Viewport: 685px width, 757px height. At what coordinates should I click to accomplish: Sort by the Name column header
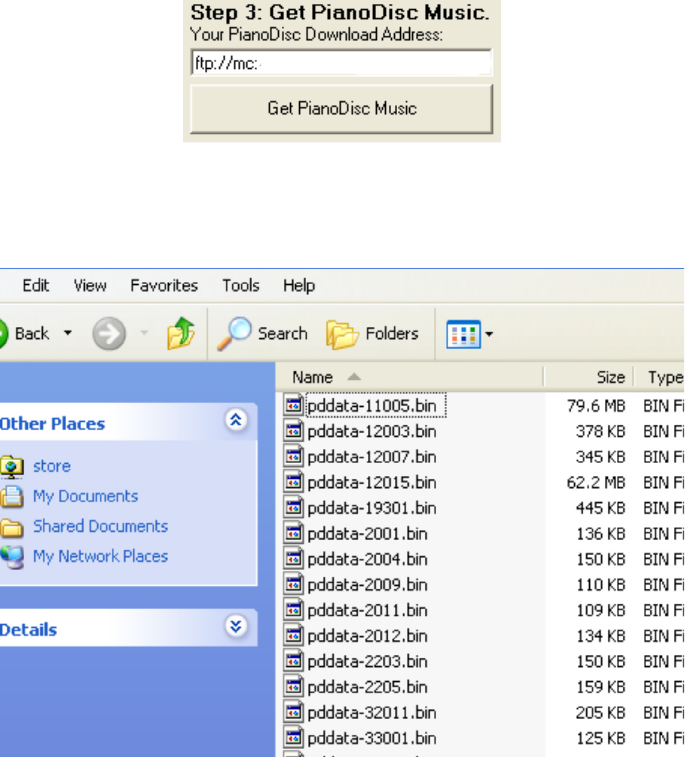[x=410, y=377]
